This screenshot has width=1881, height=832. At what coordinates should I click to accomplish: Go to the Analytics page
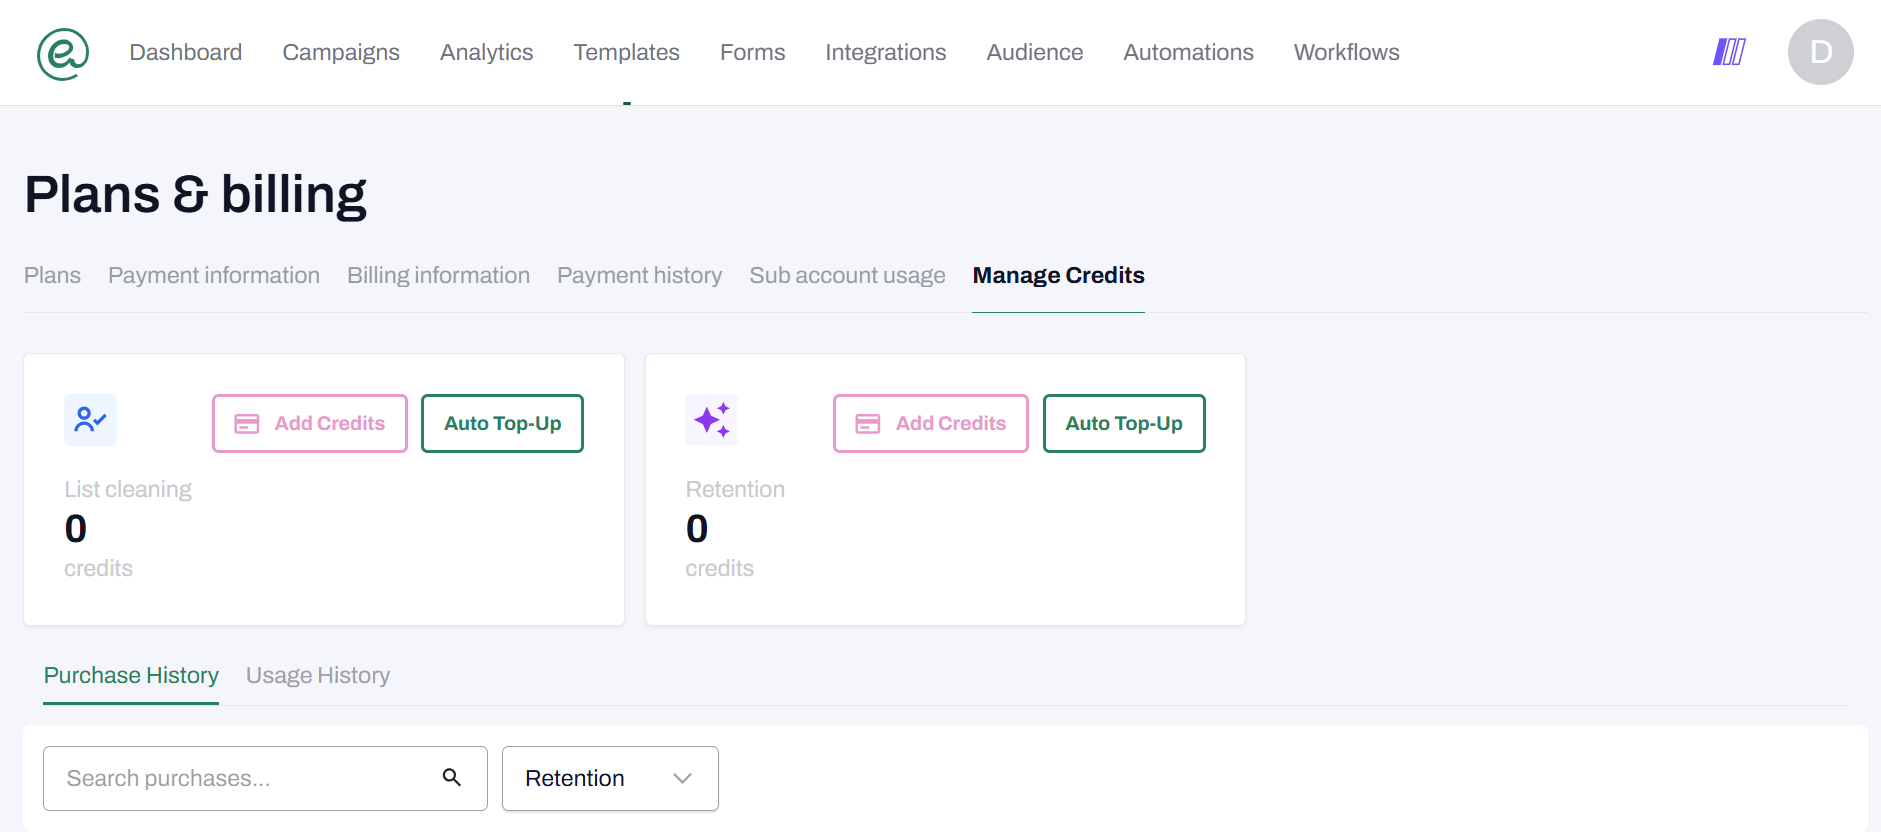tap(486, 52)
